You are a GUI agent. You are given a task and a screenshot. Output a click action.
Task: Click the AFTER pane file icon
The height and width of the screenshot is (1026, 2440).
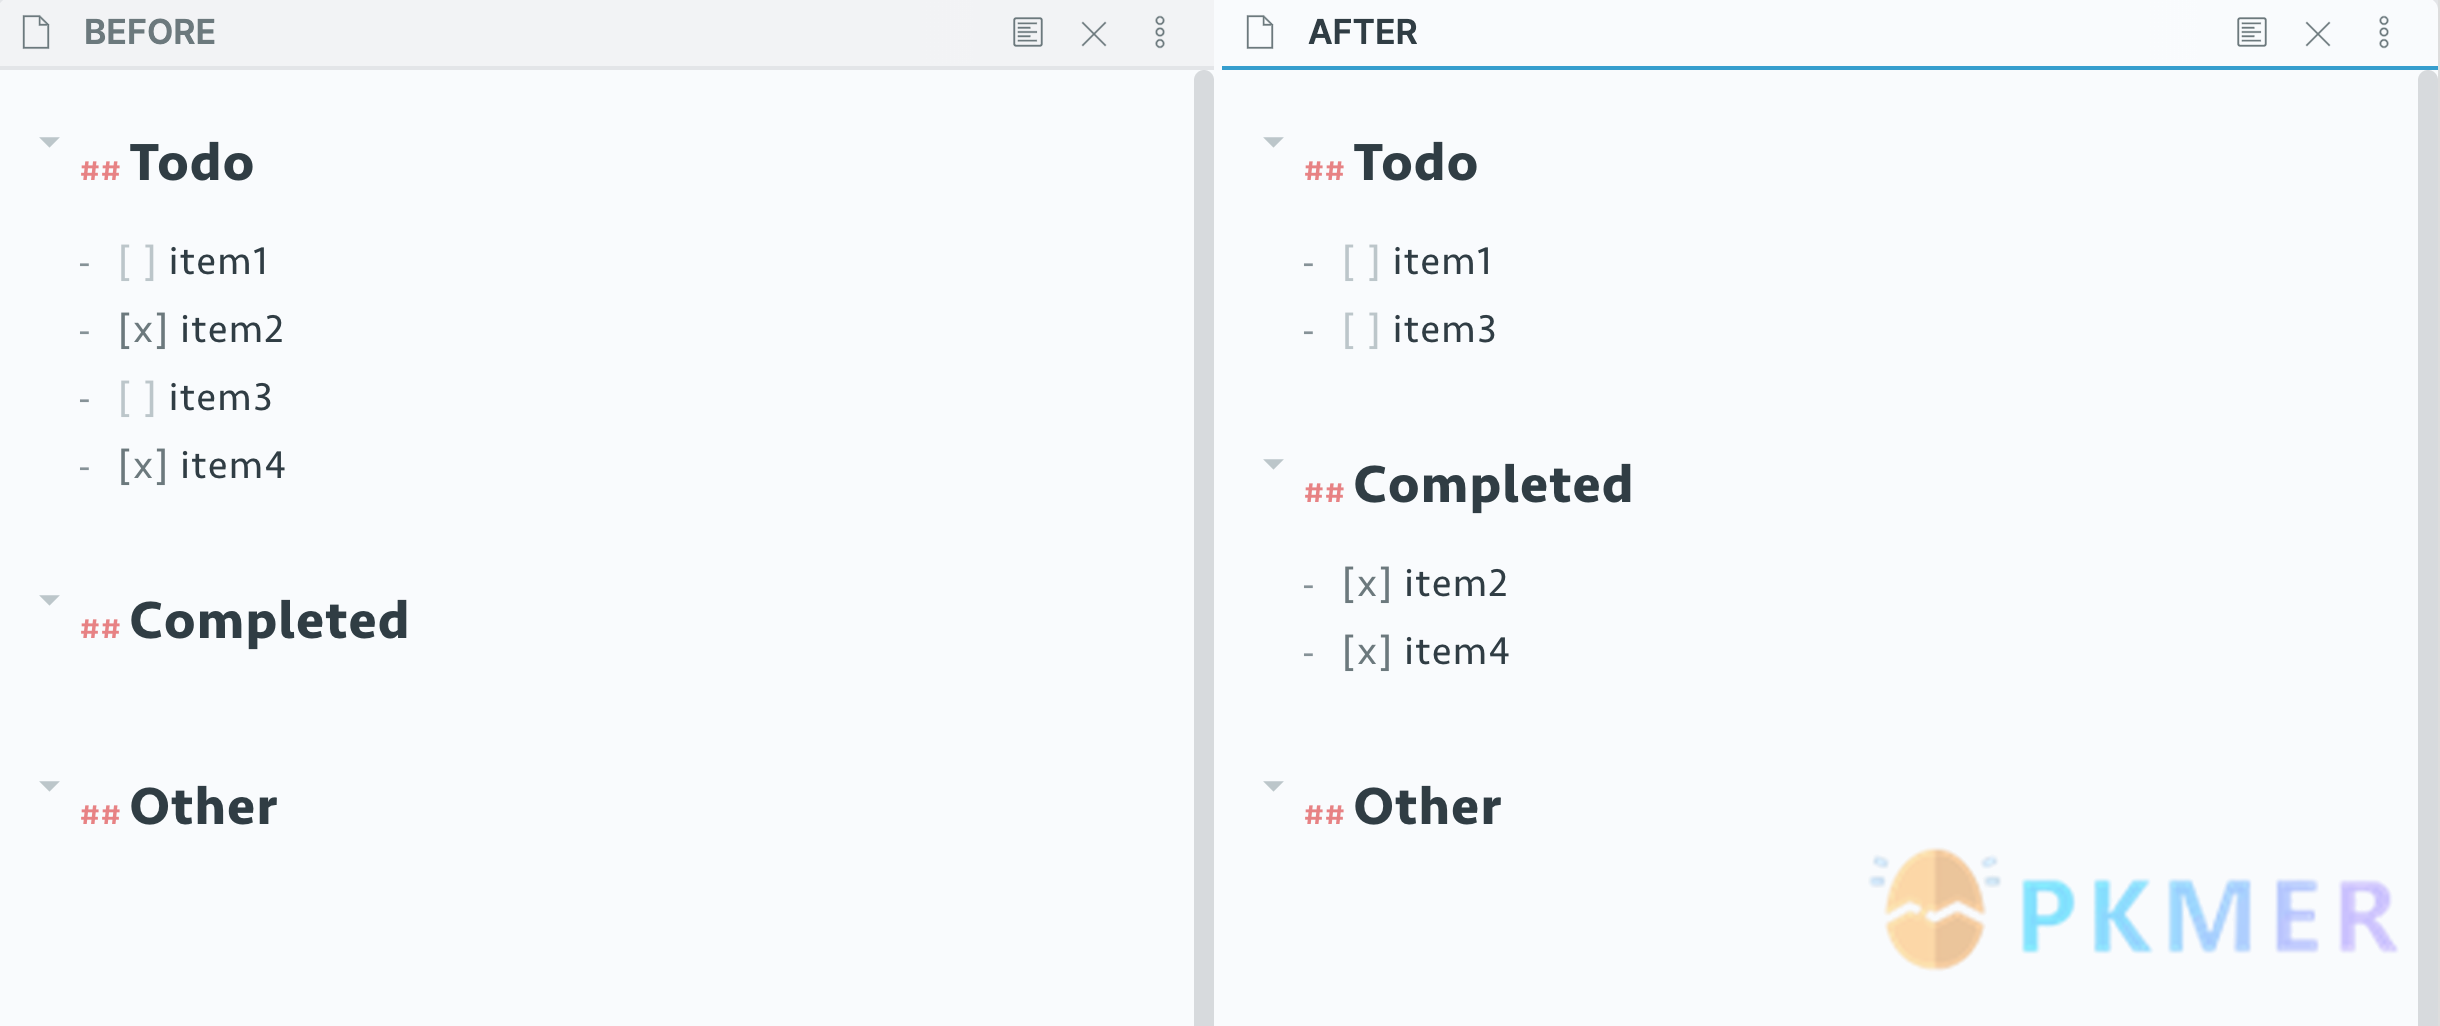point(1260,32)
